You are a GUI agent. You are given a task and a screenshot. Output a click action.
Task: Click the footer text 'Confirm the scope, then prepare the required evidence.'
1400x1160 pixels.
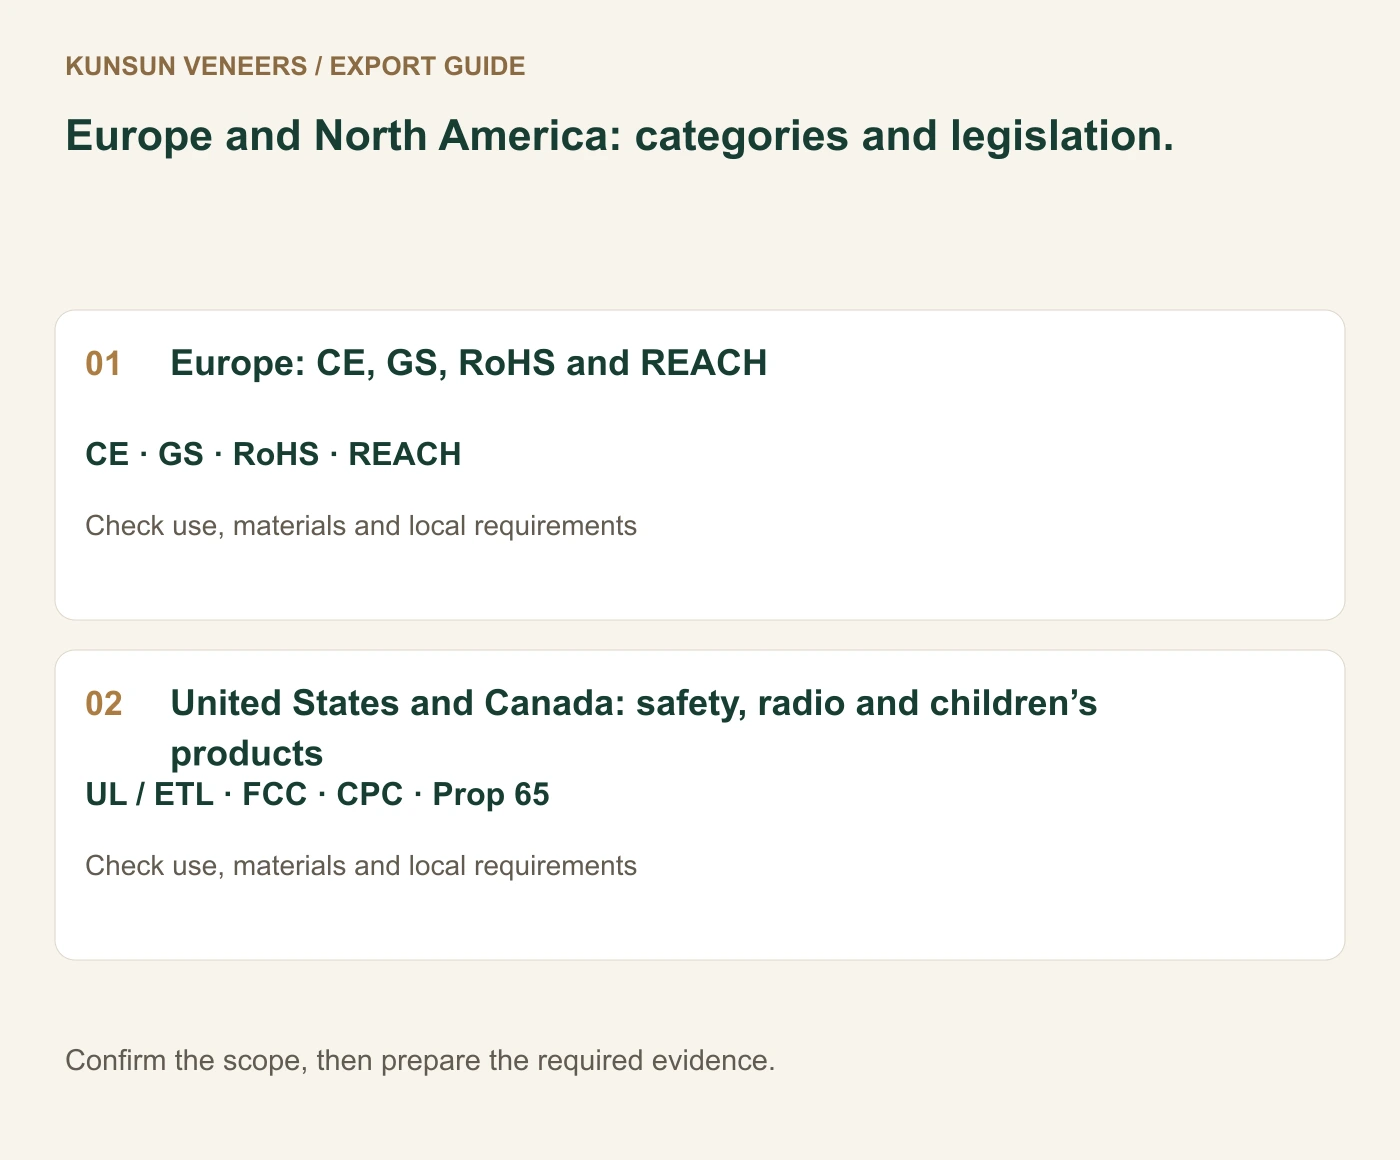(420, 1060)
